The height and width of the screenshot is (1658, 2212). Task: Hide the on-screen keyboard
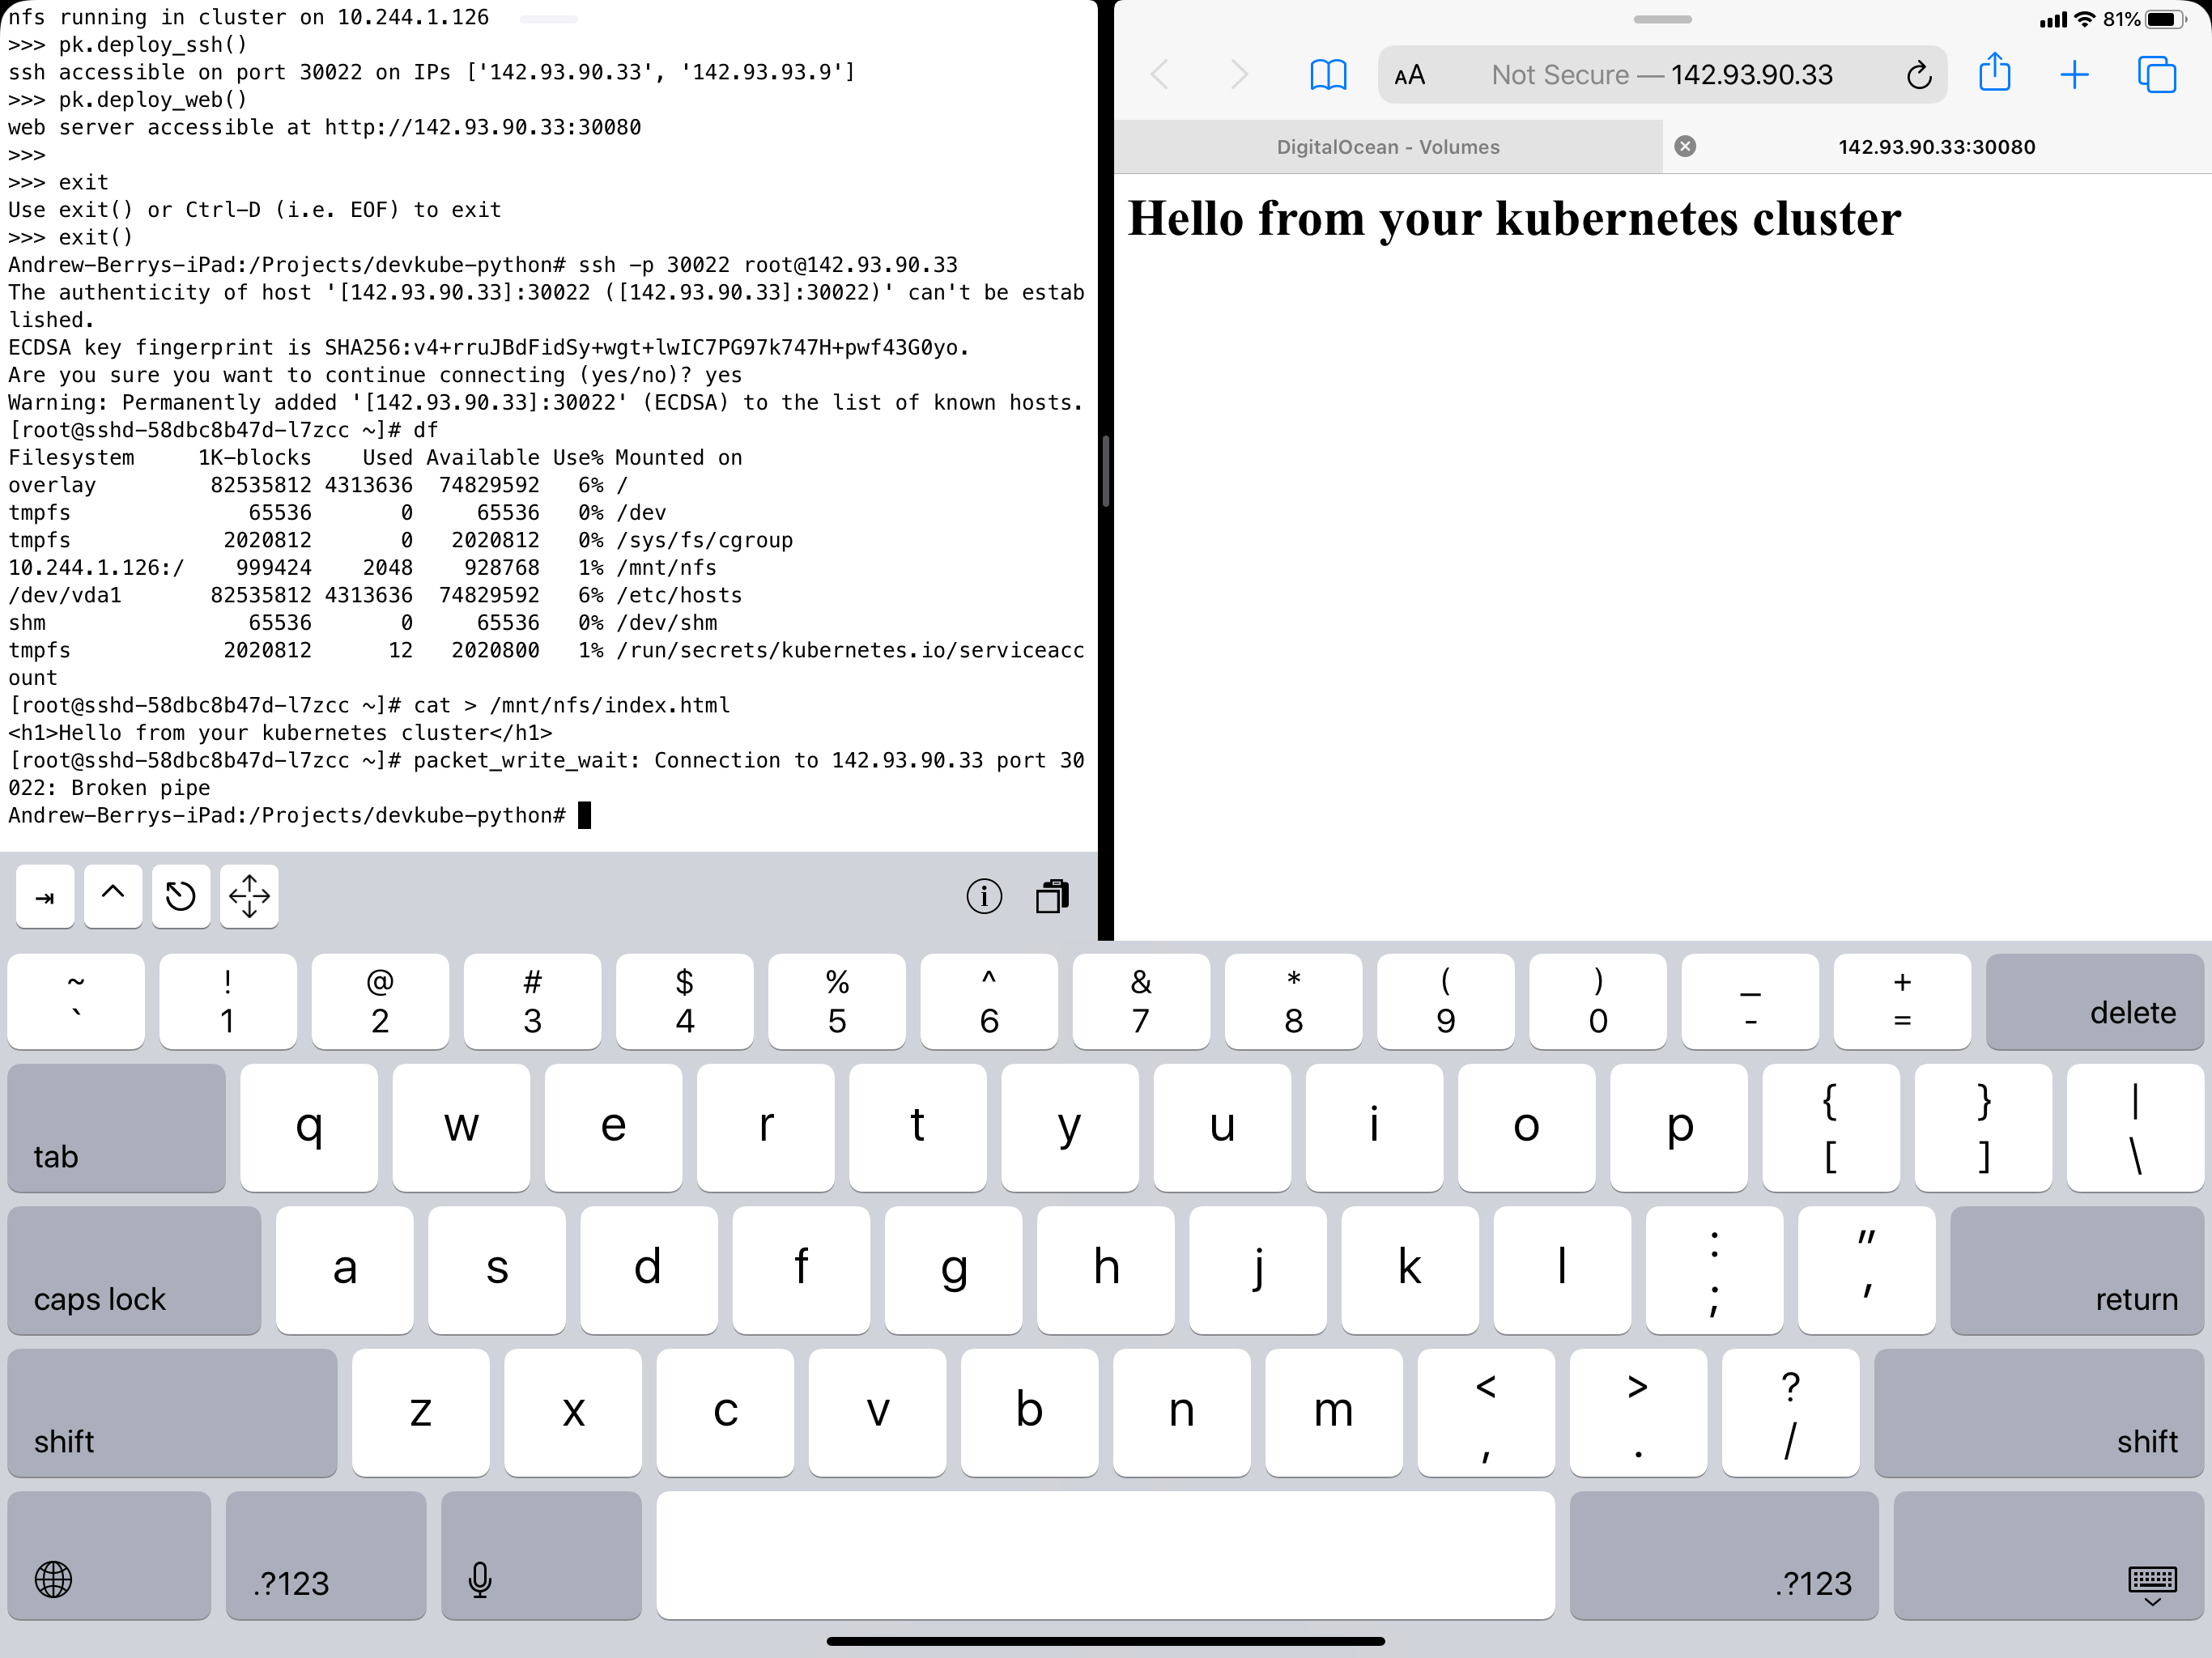point(2048,1555)
